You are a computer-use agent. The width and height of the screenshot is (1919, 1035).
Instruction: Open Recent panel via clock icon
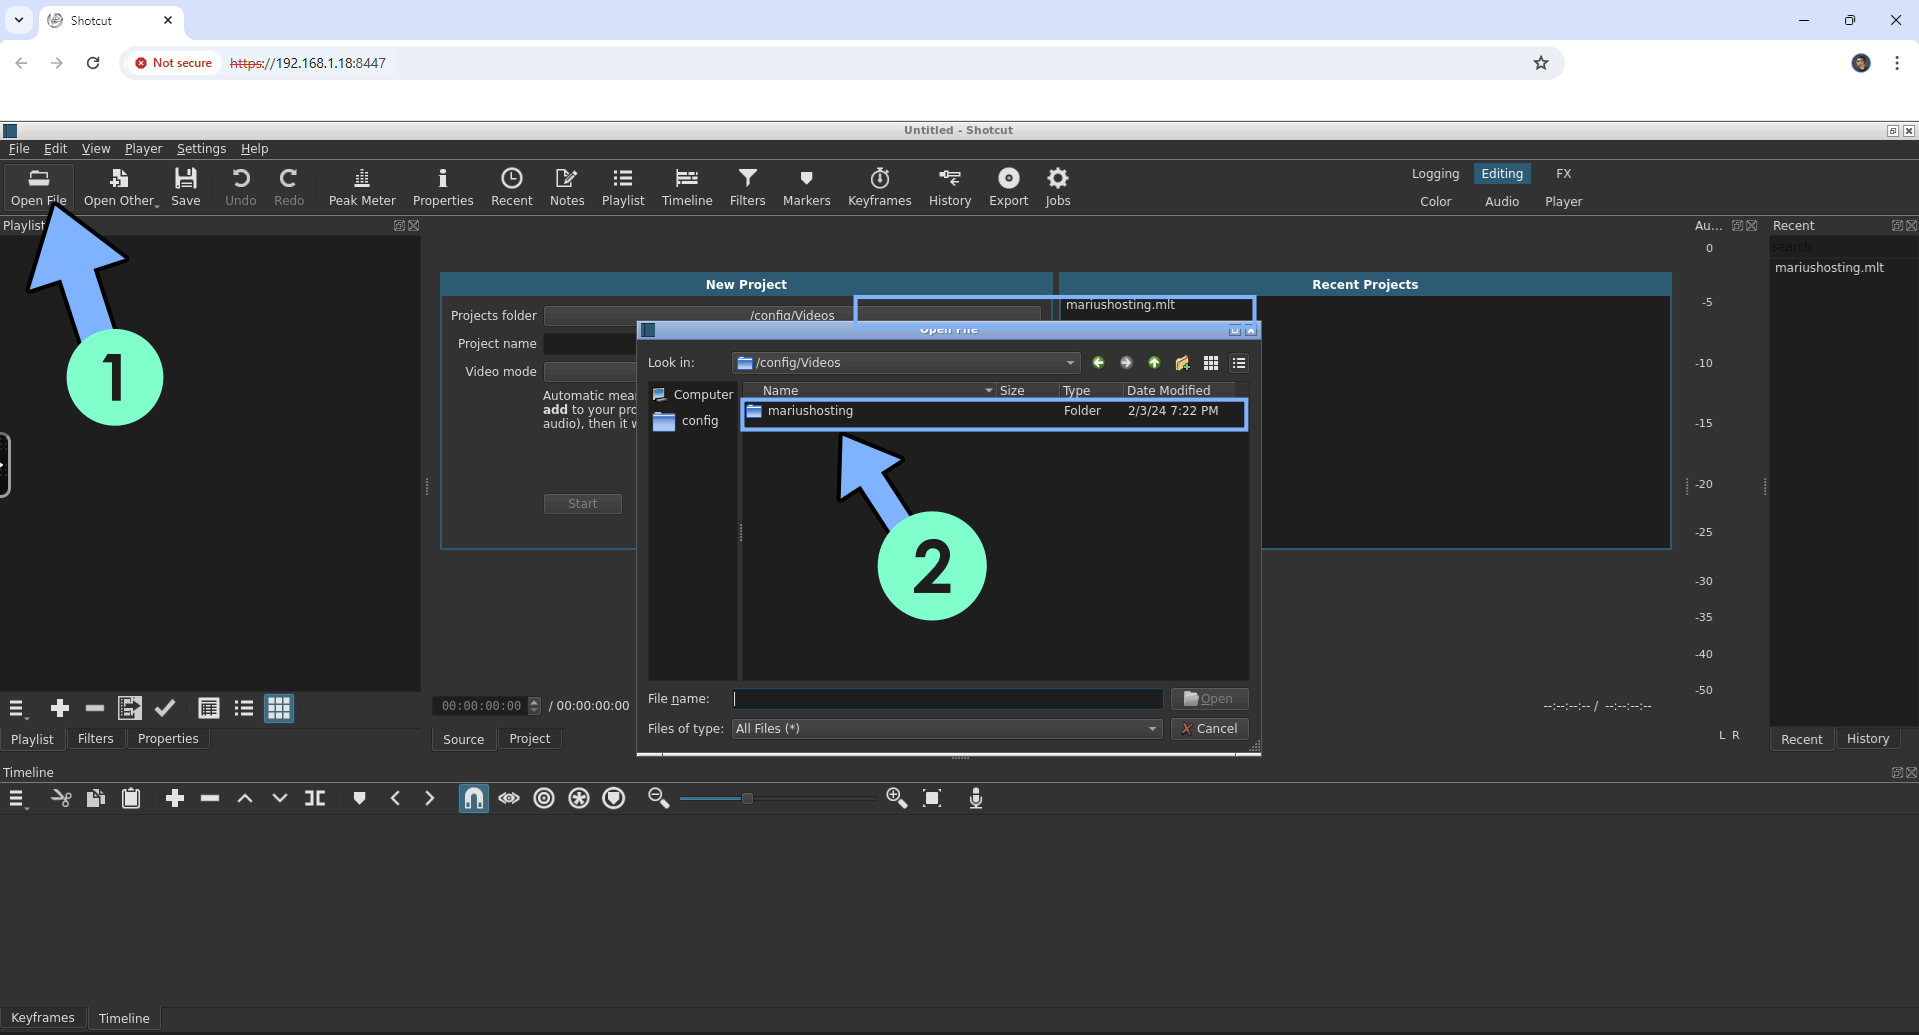pos(512,187)
